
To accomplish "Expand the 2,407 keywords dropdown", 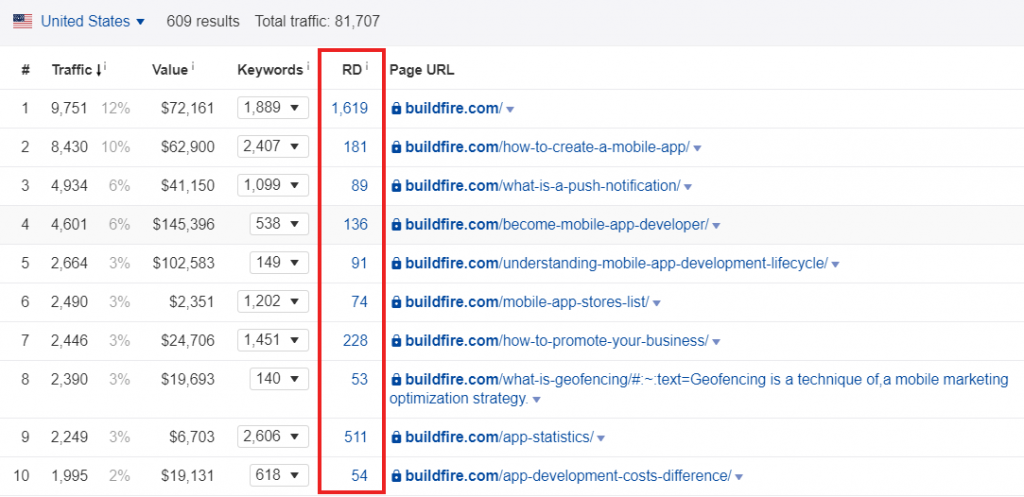I will (x=273, y=147).
